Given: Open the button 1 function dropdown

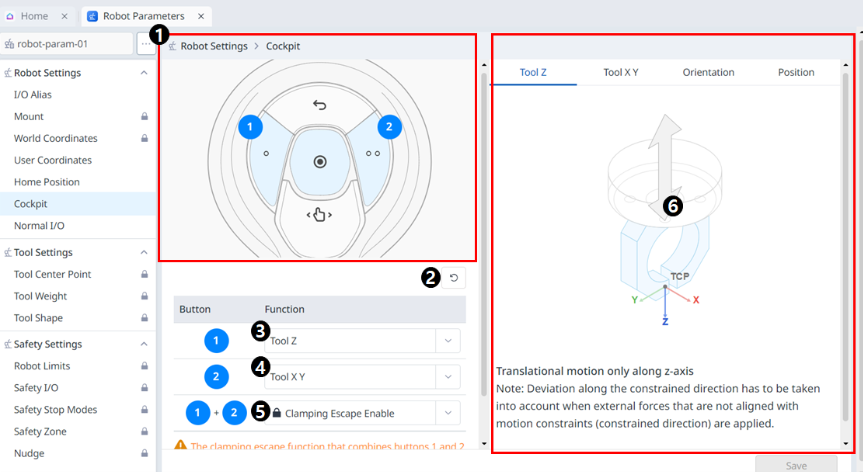Looking at the screenshot, I should (x=448, y=341).
